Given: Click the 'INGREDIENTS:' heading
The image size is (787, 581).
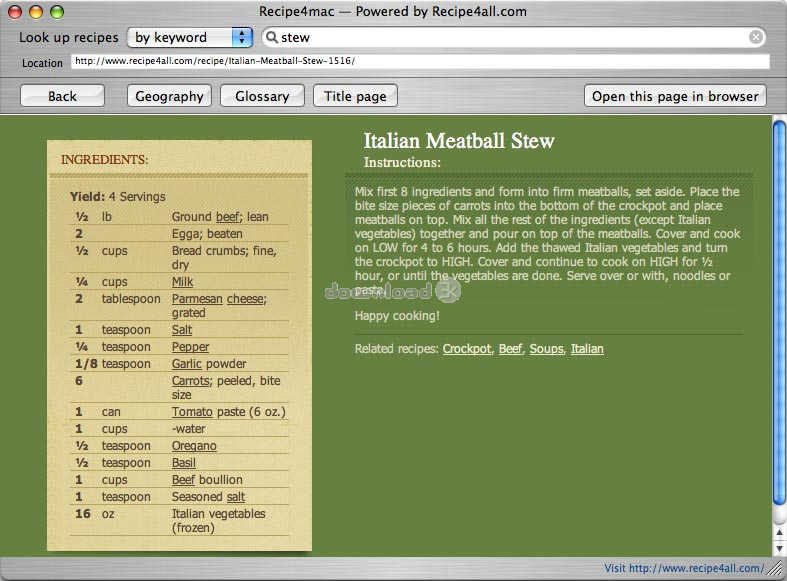Looking at the screenshot, I should click(104, 160).
